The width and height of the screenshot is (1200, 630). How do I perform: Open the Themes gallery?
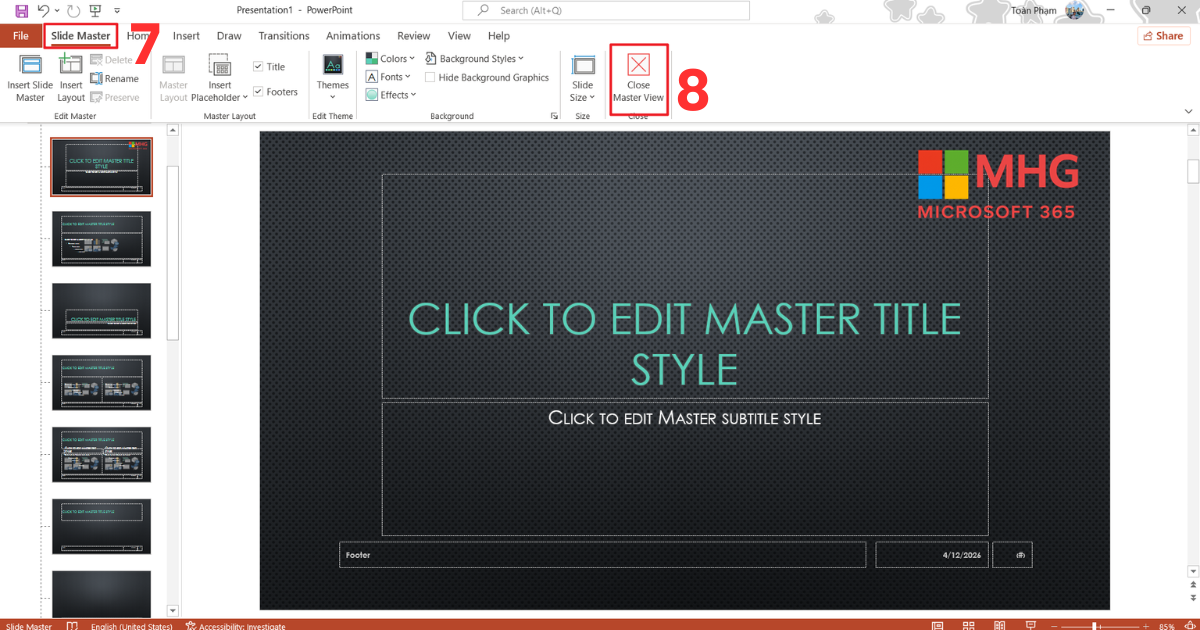click(x=333, y=78)
